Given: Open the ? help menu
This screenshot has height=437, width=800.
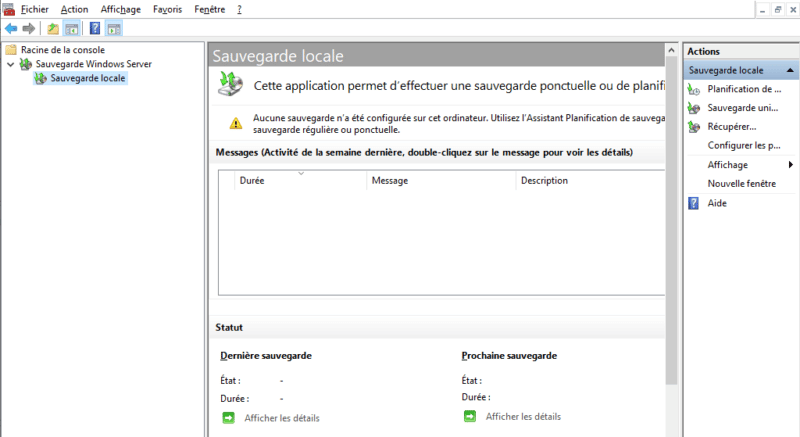Looking at the screenshot, I should click(x=239, y=9).
